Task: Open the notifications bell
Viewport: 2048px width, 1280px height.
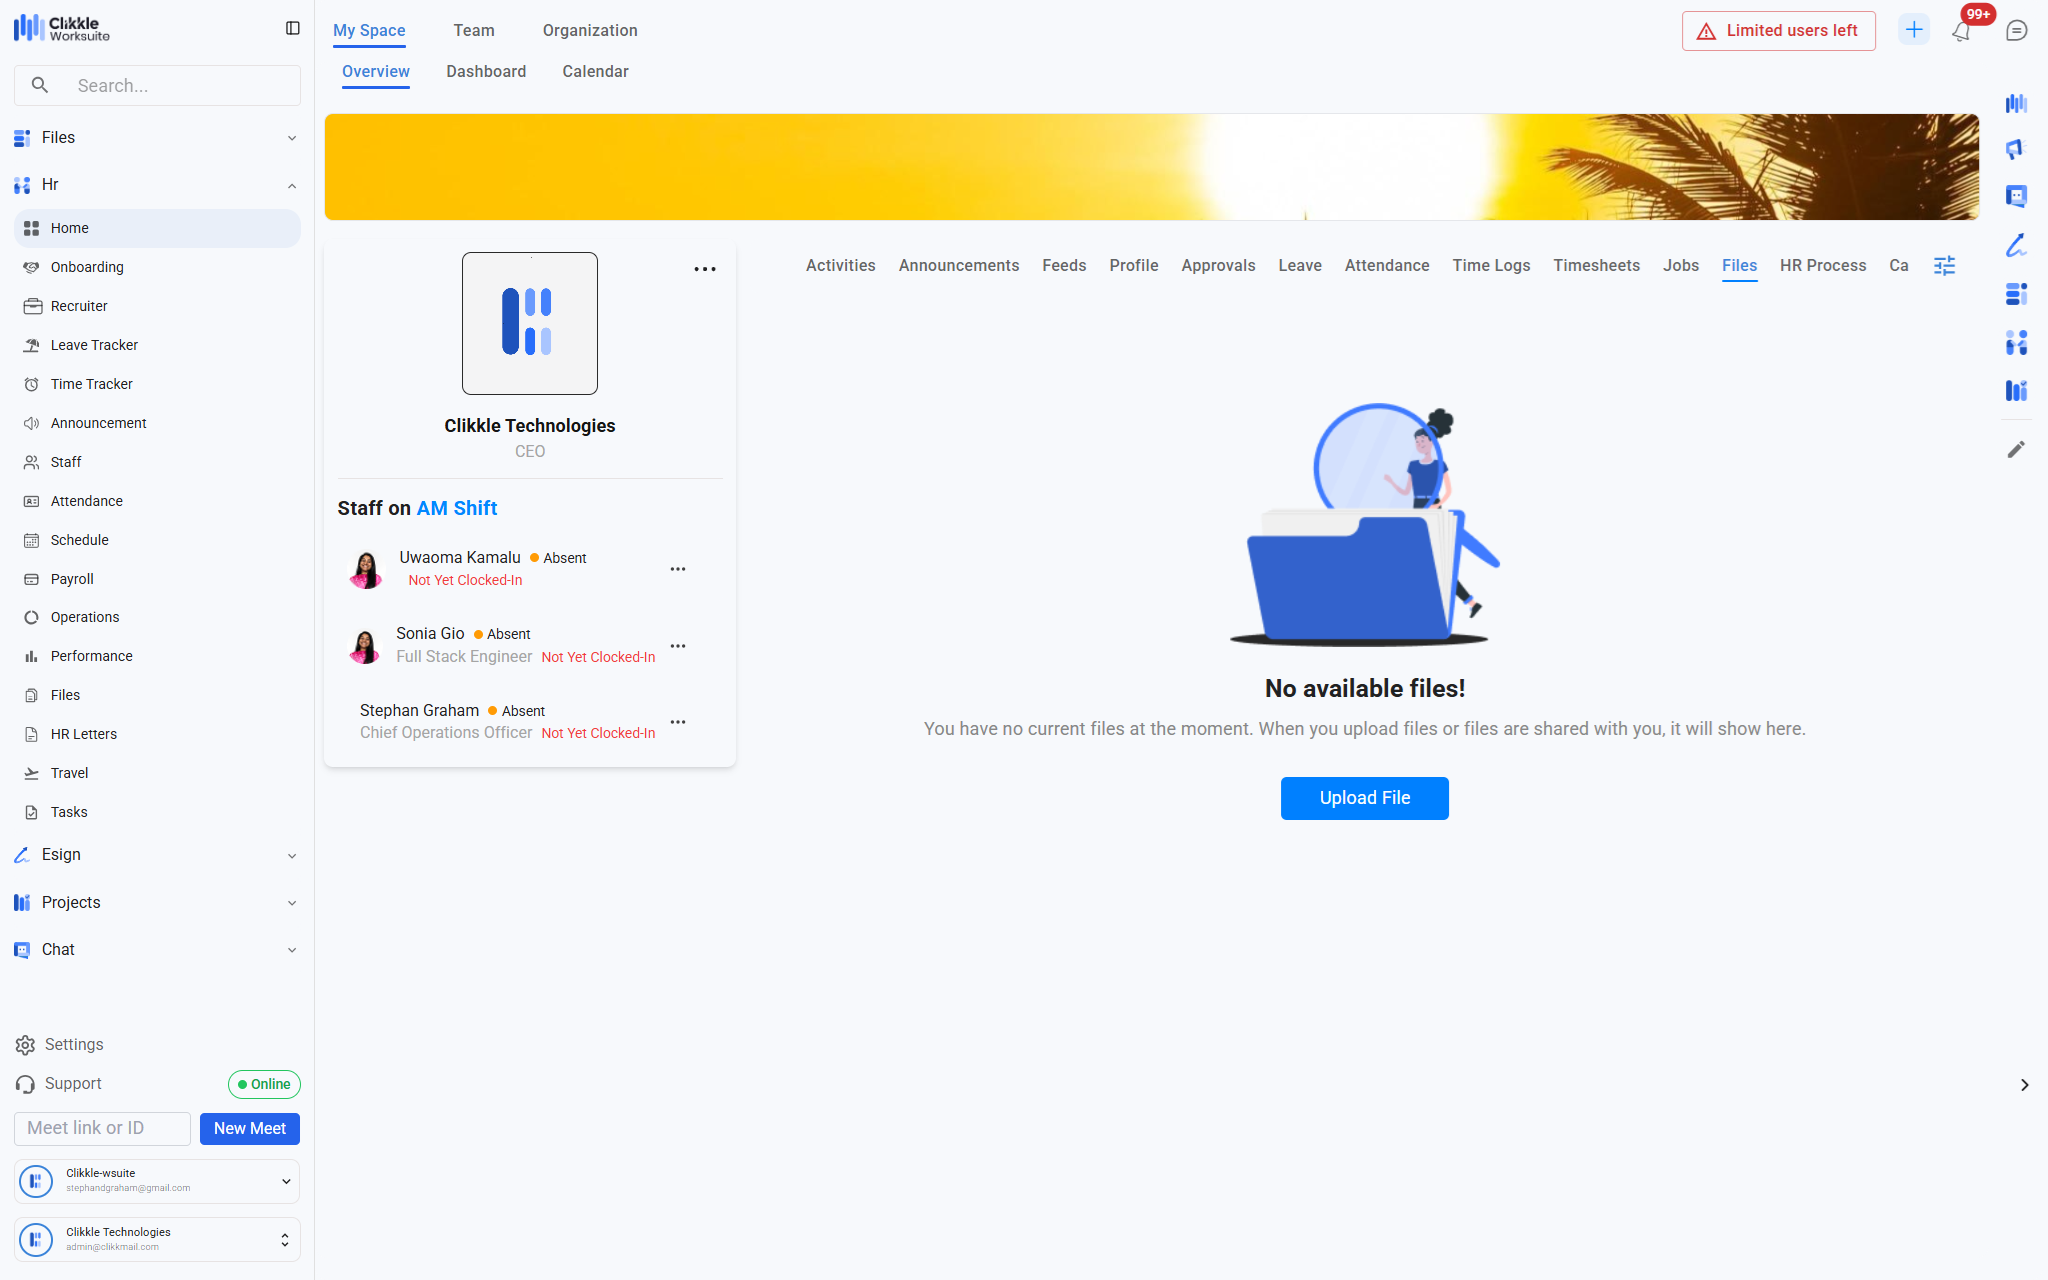Action: click(1961, 31)
